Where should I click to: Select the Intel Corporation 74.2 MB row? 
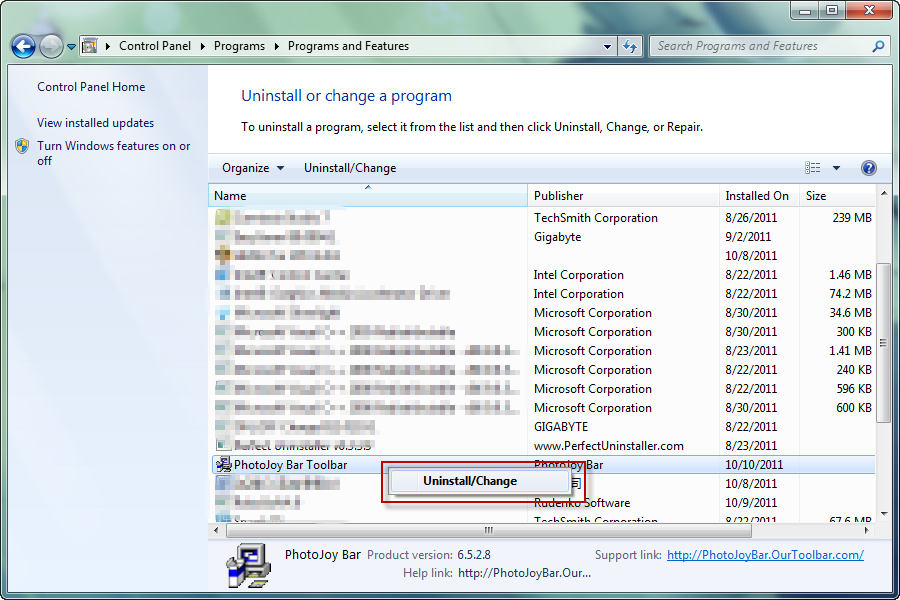(x=542, y=293)
